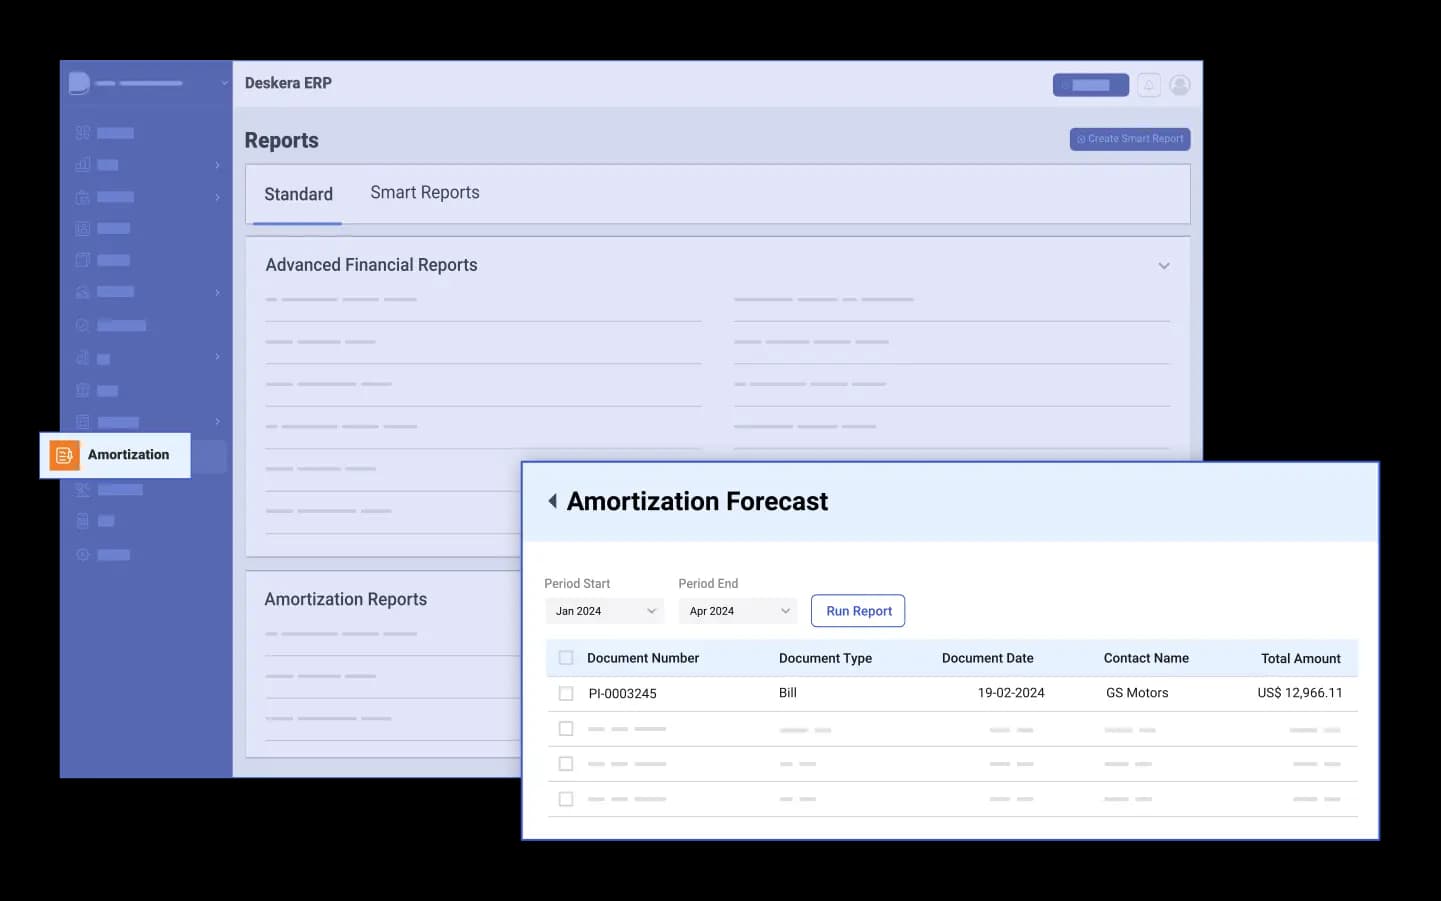Click the orange Amortization sidebar icon
Screen dimensions: 1441x901
pyautogui.click(x=64, y=455)
